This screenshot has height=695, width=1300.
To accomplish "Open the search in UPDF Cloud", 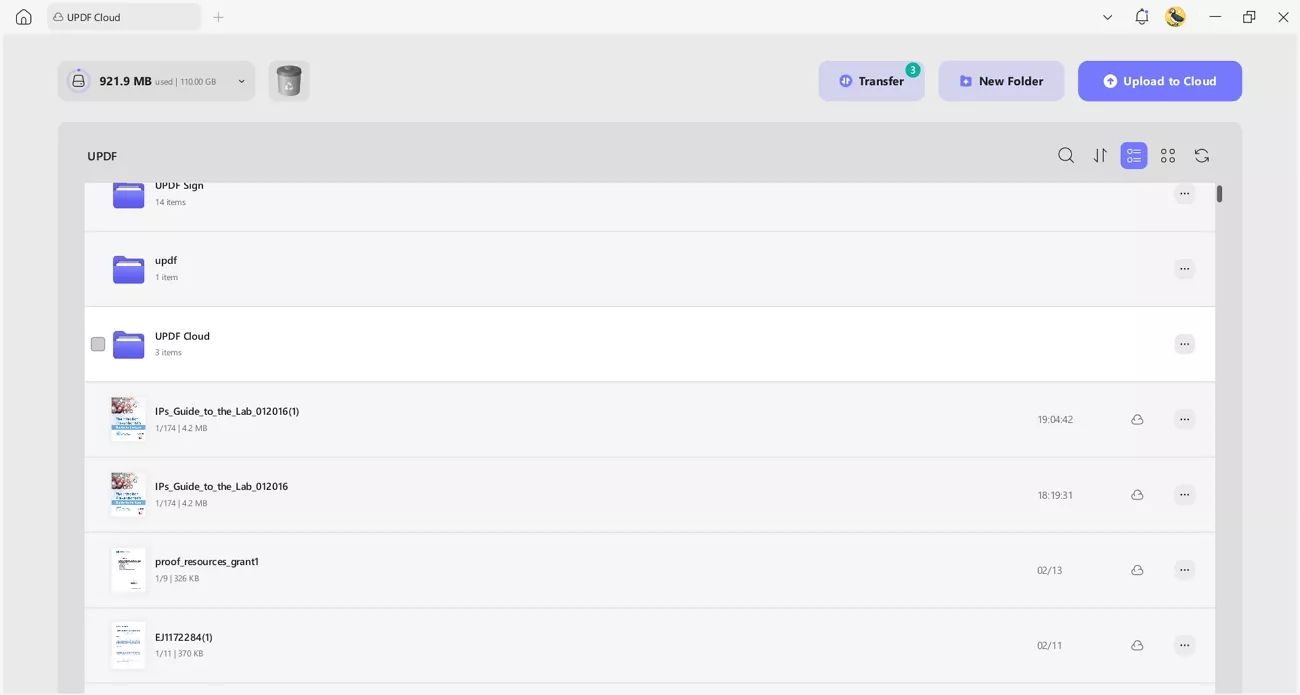I will 1065,155.
